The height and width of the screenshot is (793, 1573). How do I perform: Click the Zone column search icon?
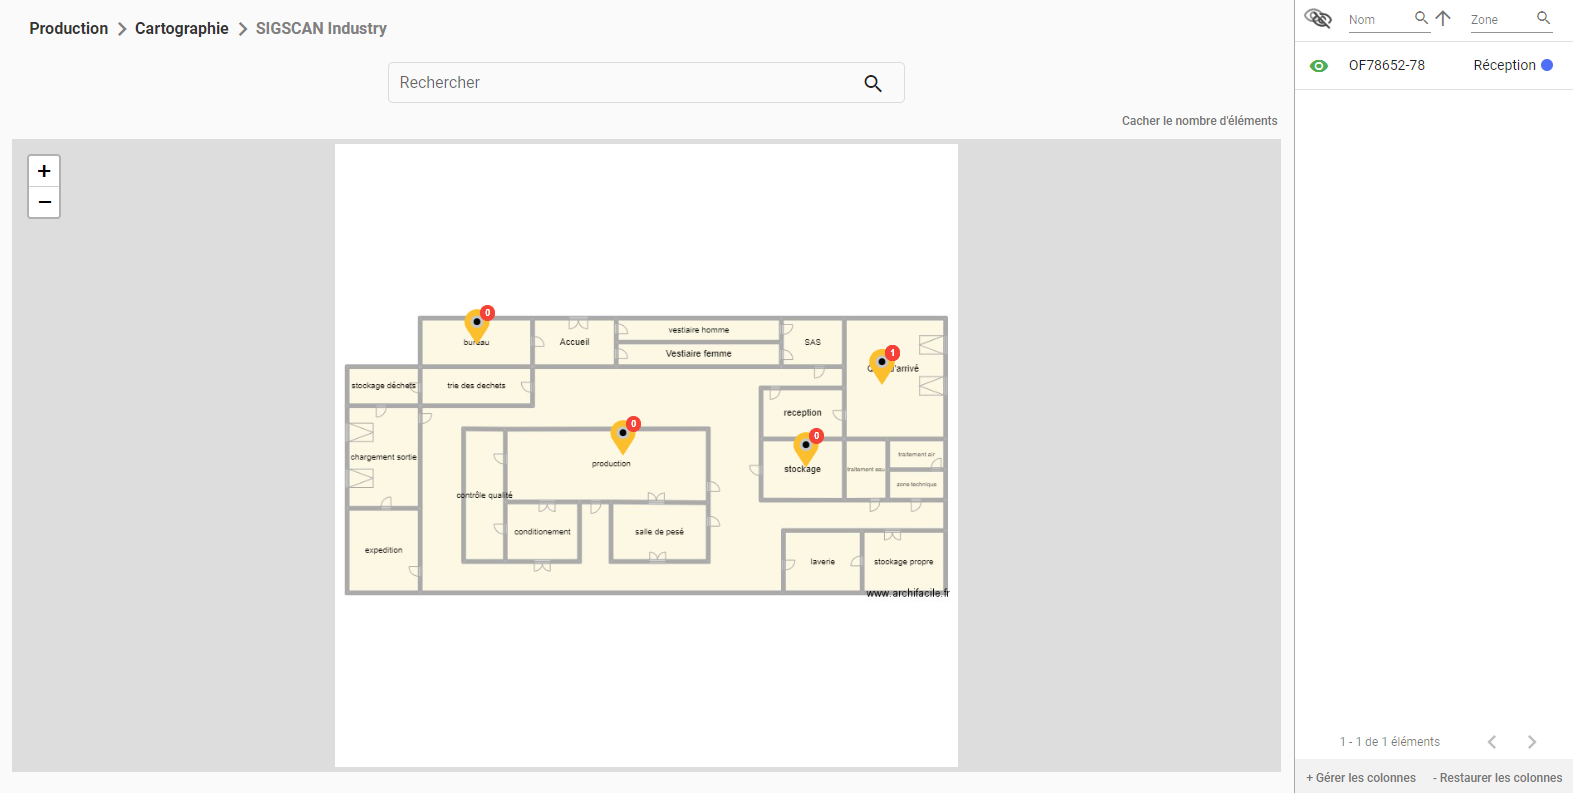[1544, 18]
